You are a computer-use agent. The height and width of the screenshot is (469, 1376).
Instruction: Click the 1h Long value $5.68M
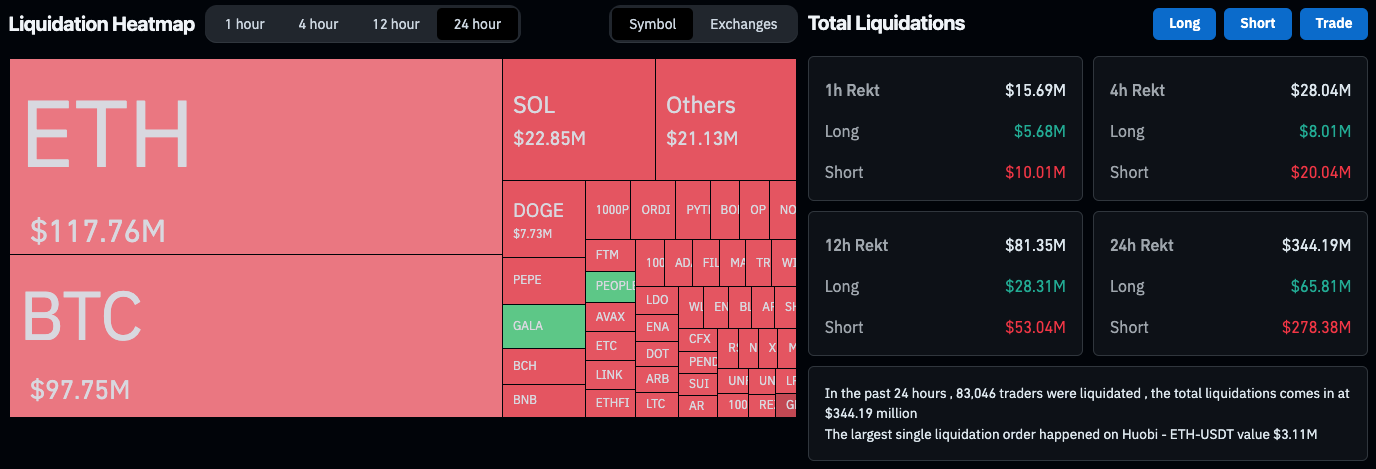click(x=1039, y=131)
